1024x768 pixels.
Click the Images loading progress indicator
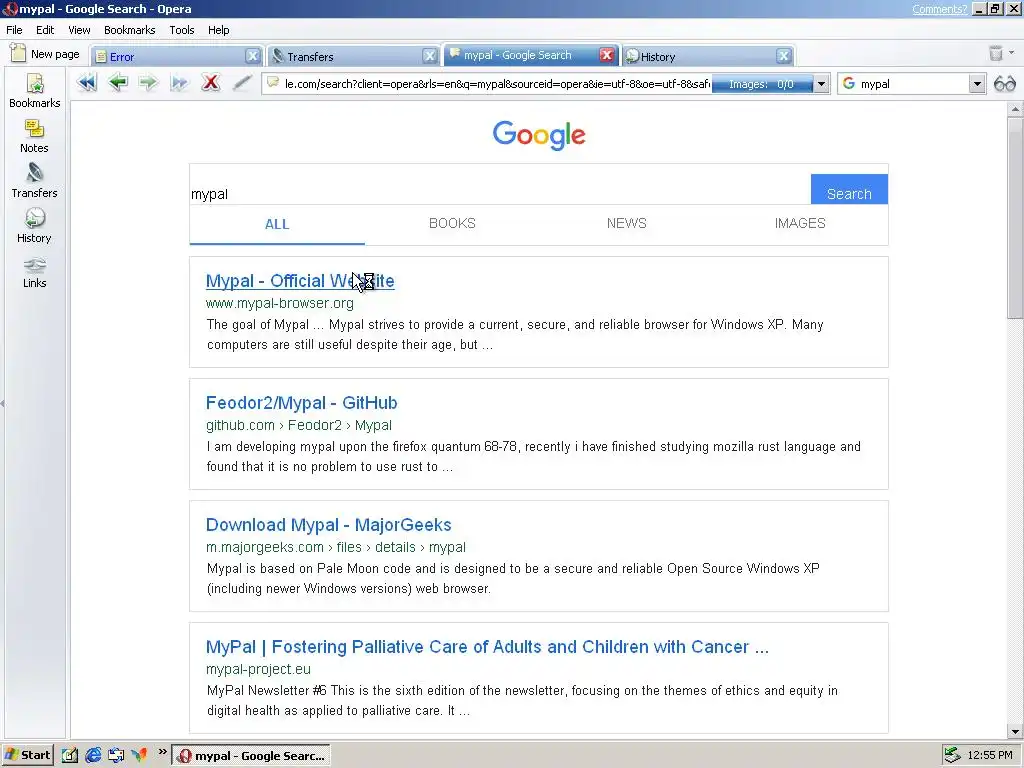[x=761, y=84]
